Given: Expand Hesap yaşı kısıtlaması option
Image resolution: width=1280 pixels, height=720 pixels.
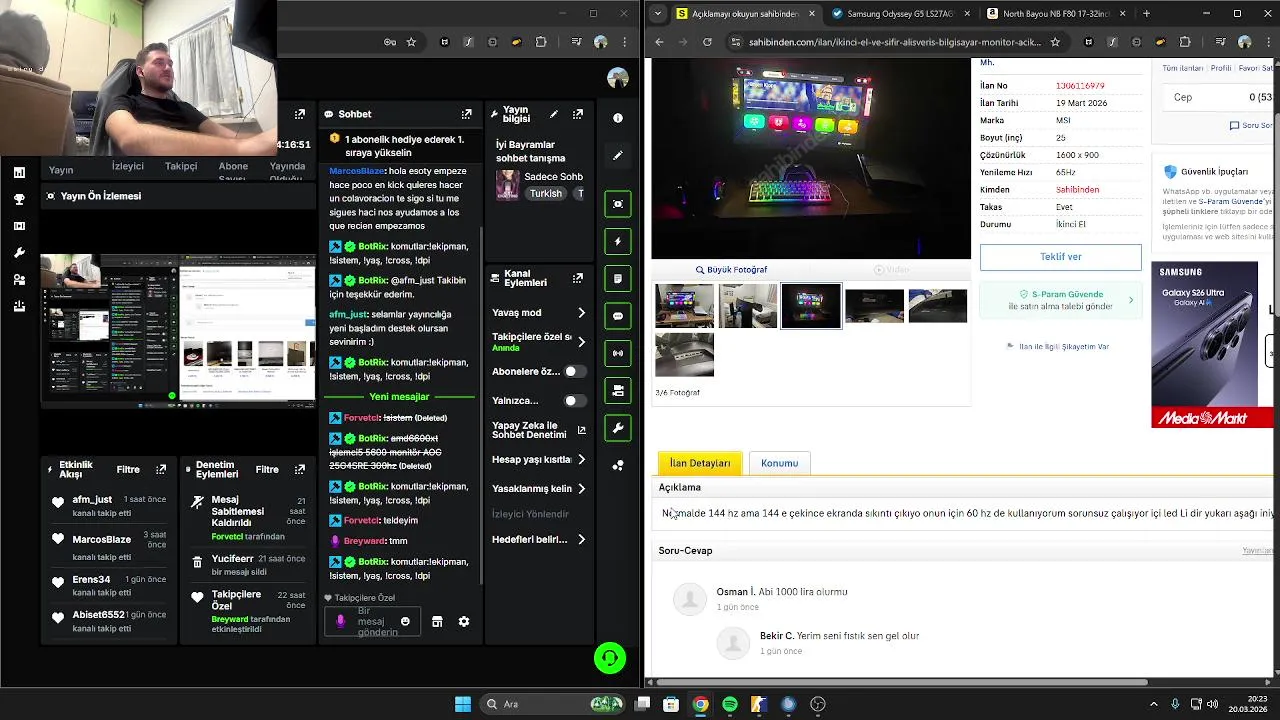Looking at the screenshot, I should (x=581, y=460).
